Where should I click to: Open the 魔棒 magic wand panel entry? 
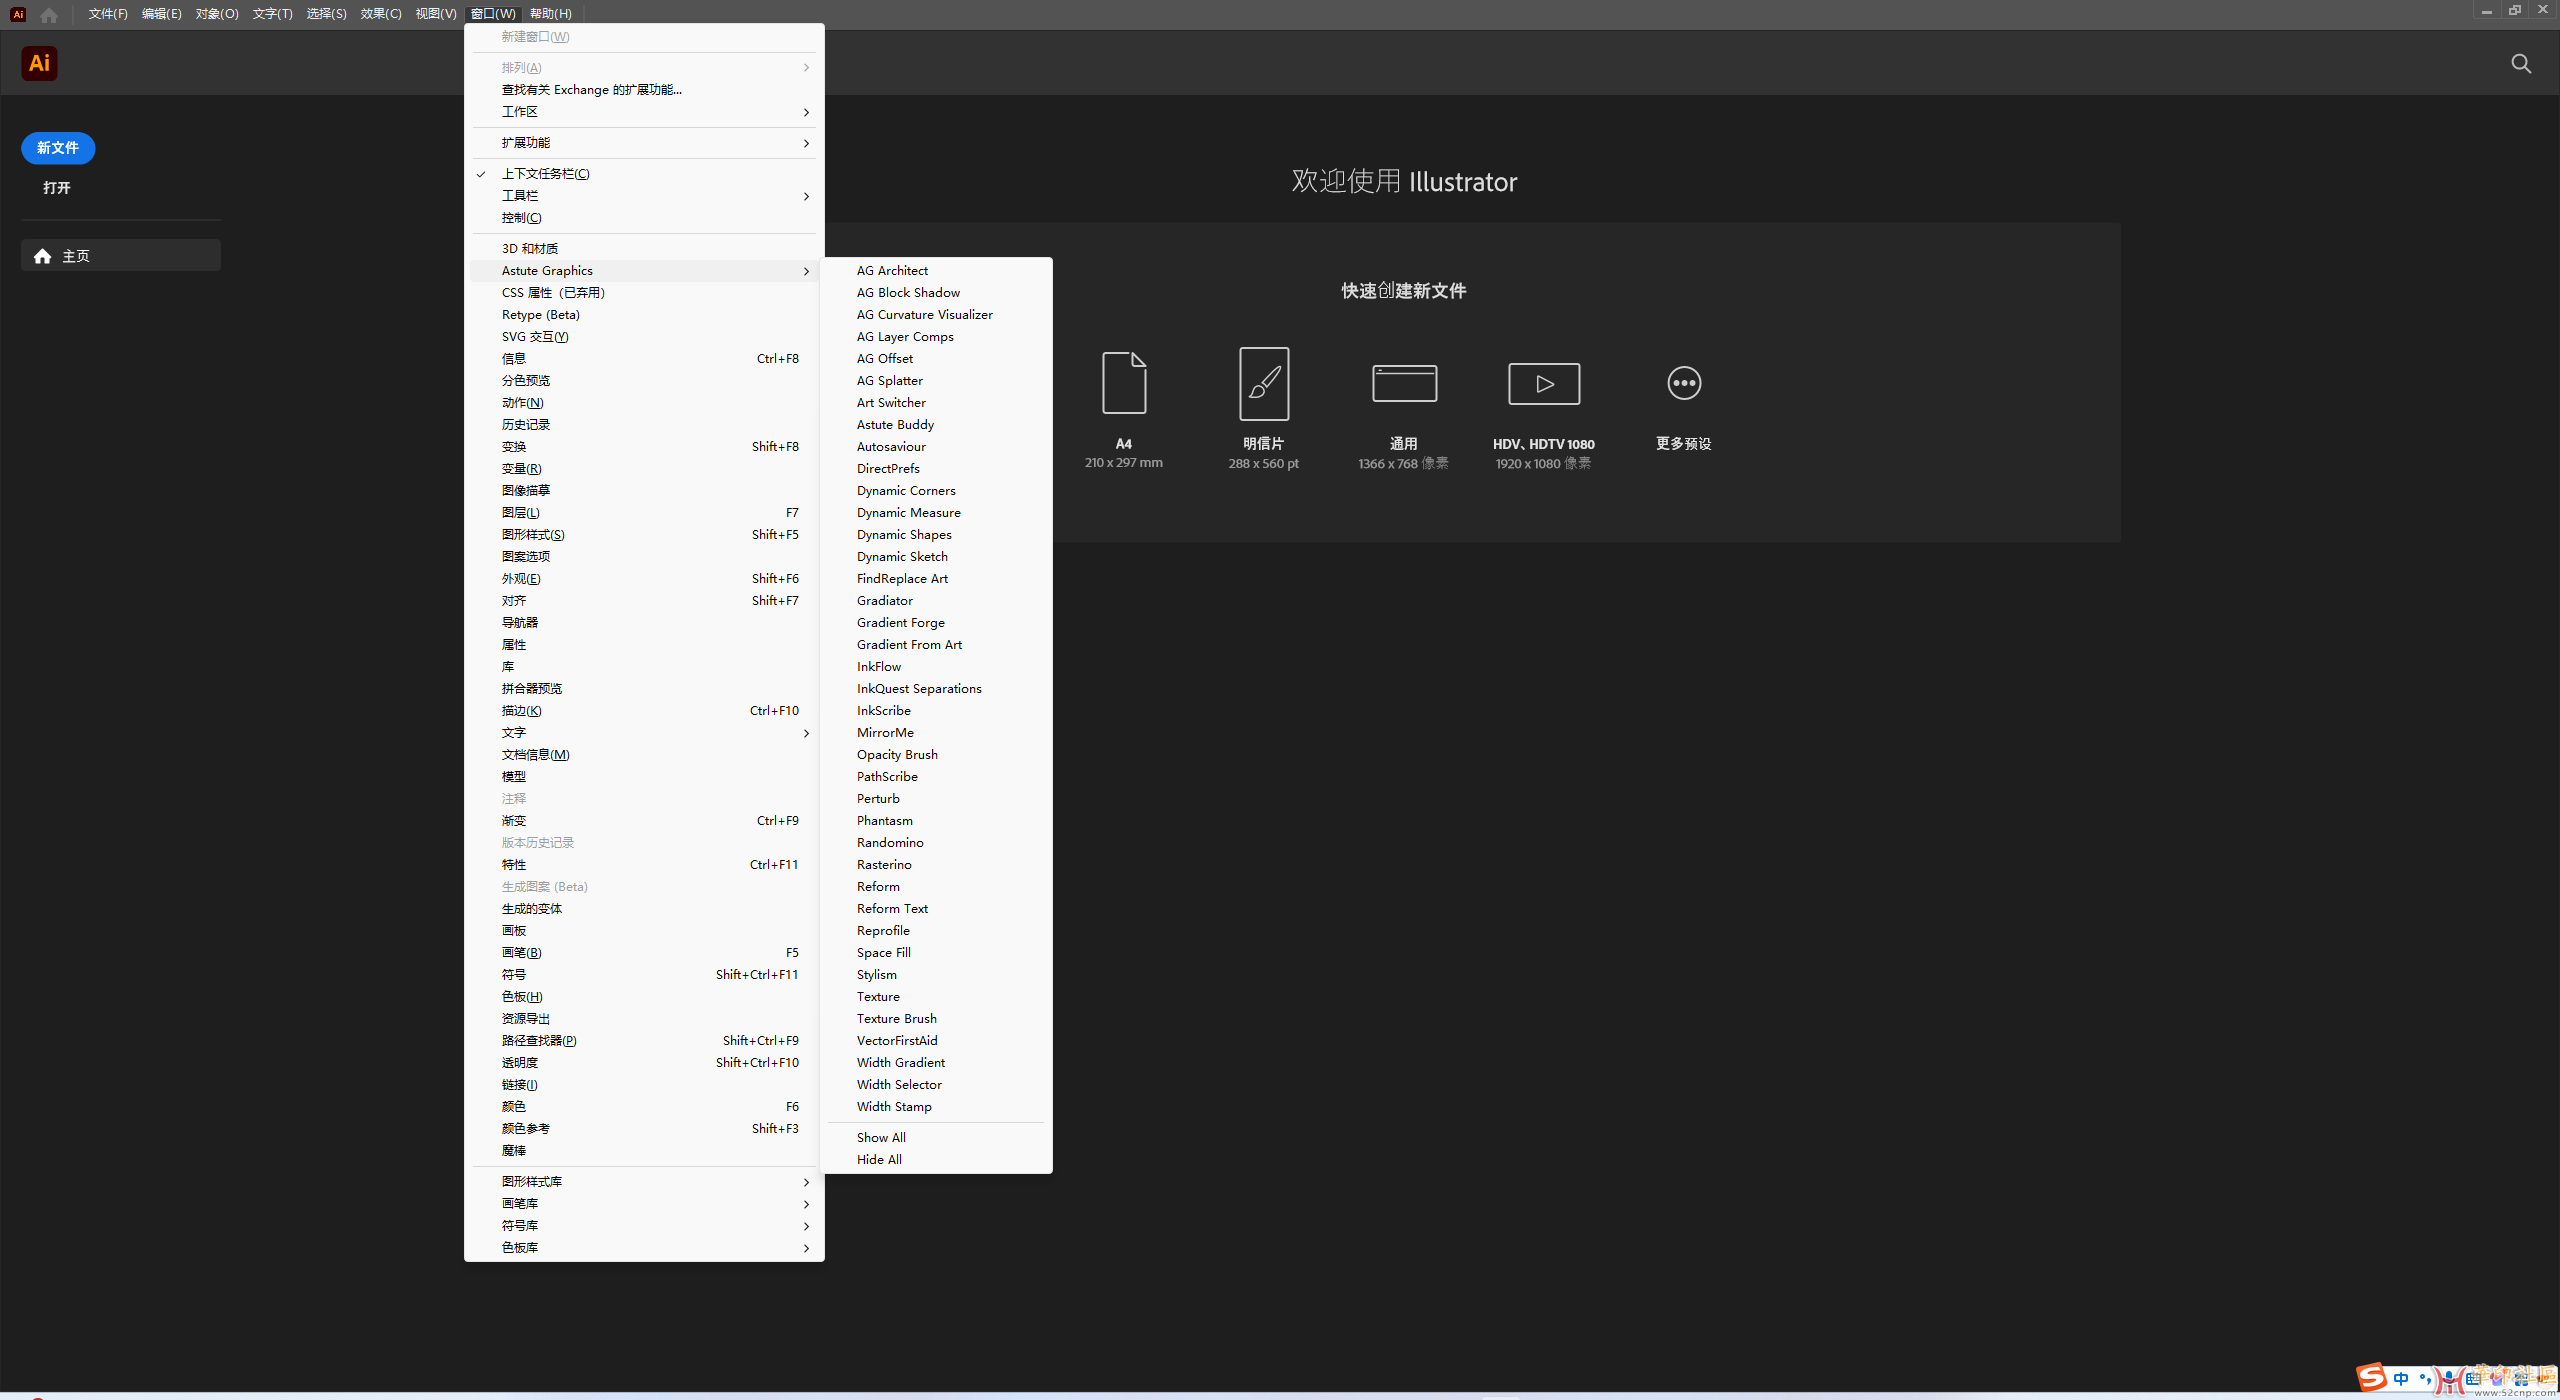[x=644, y=1151]
